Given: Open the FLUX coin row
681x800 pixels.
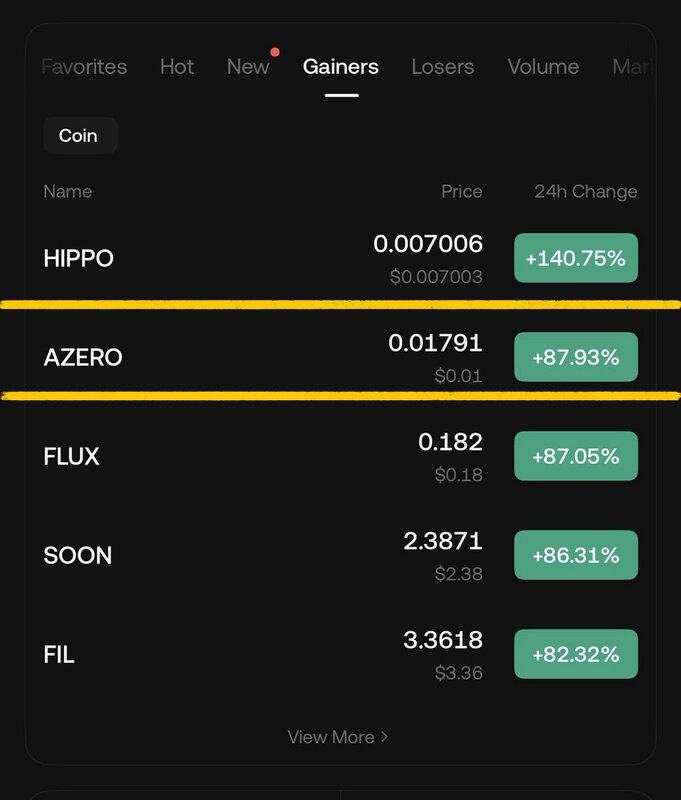Looking at the screenshot, I should (72, 456).
